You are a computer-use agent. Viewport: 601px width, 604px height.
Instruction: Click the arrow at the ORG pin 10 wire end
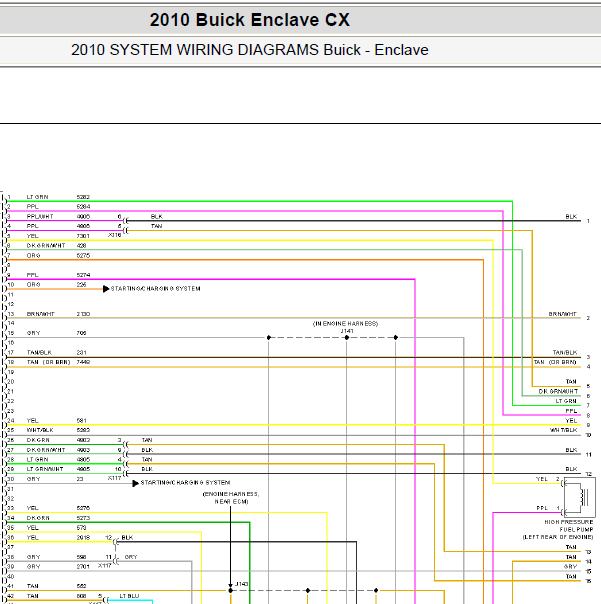coord(106,289)
